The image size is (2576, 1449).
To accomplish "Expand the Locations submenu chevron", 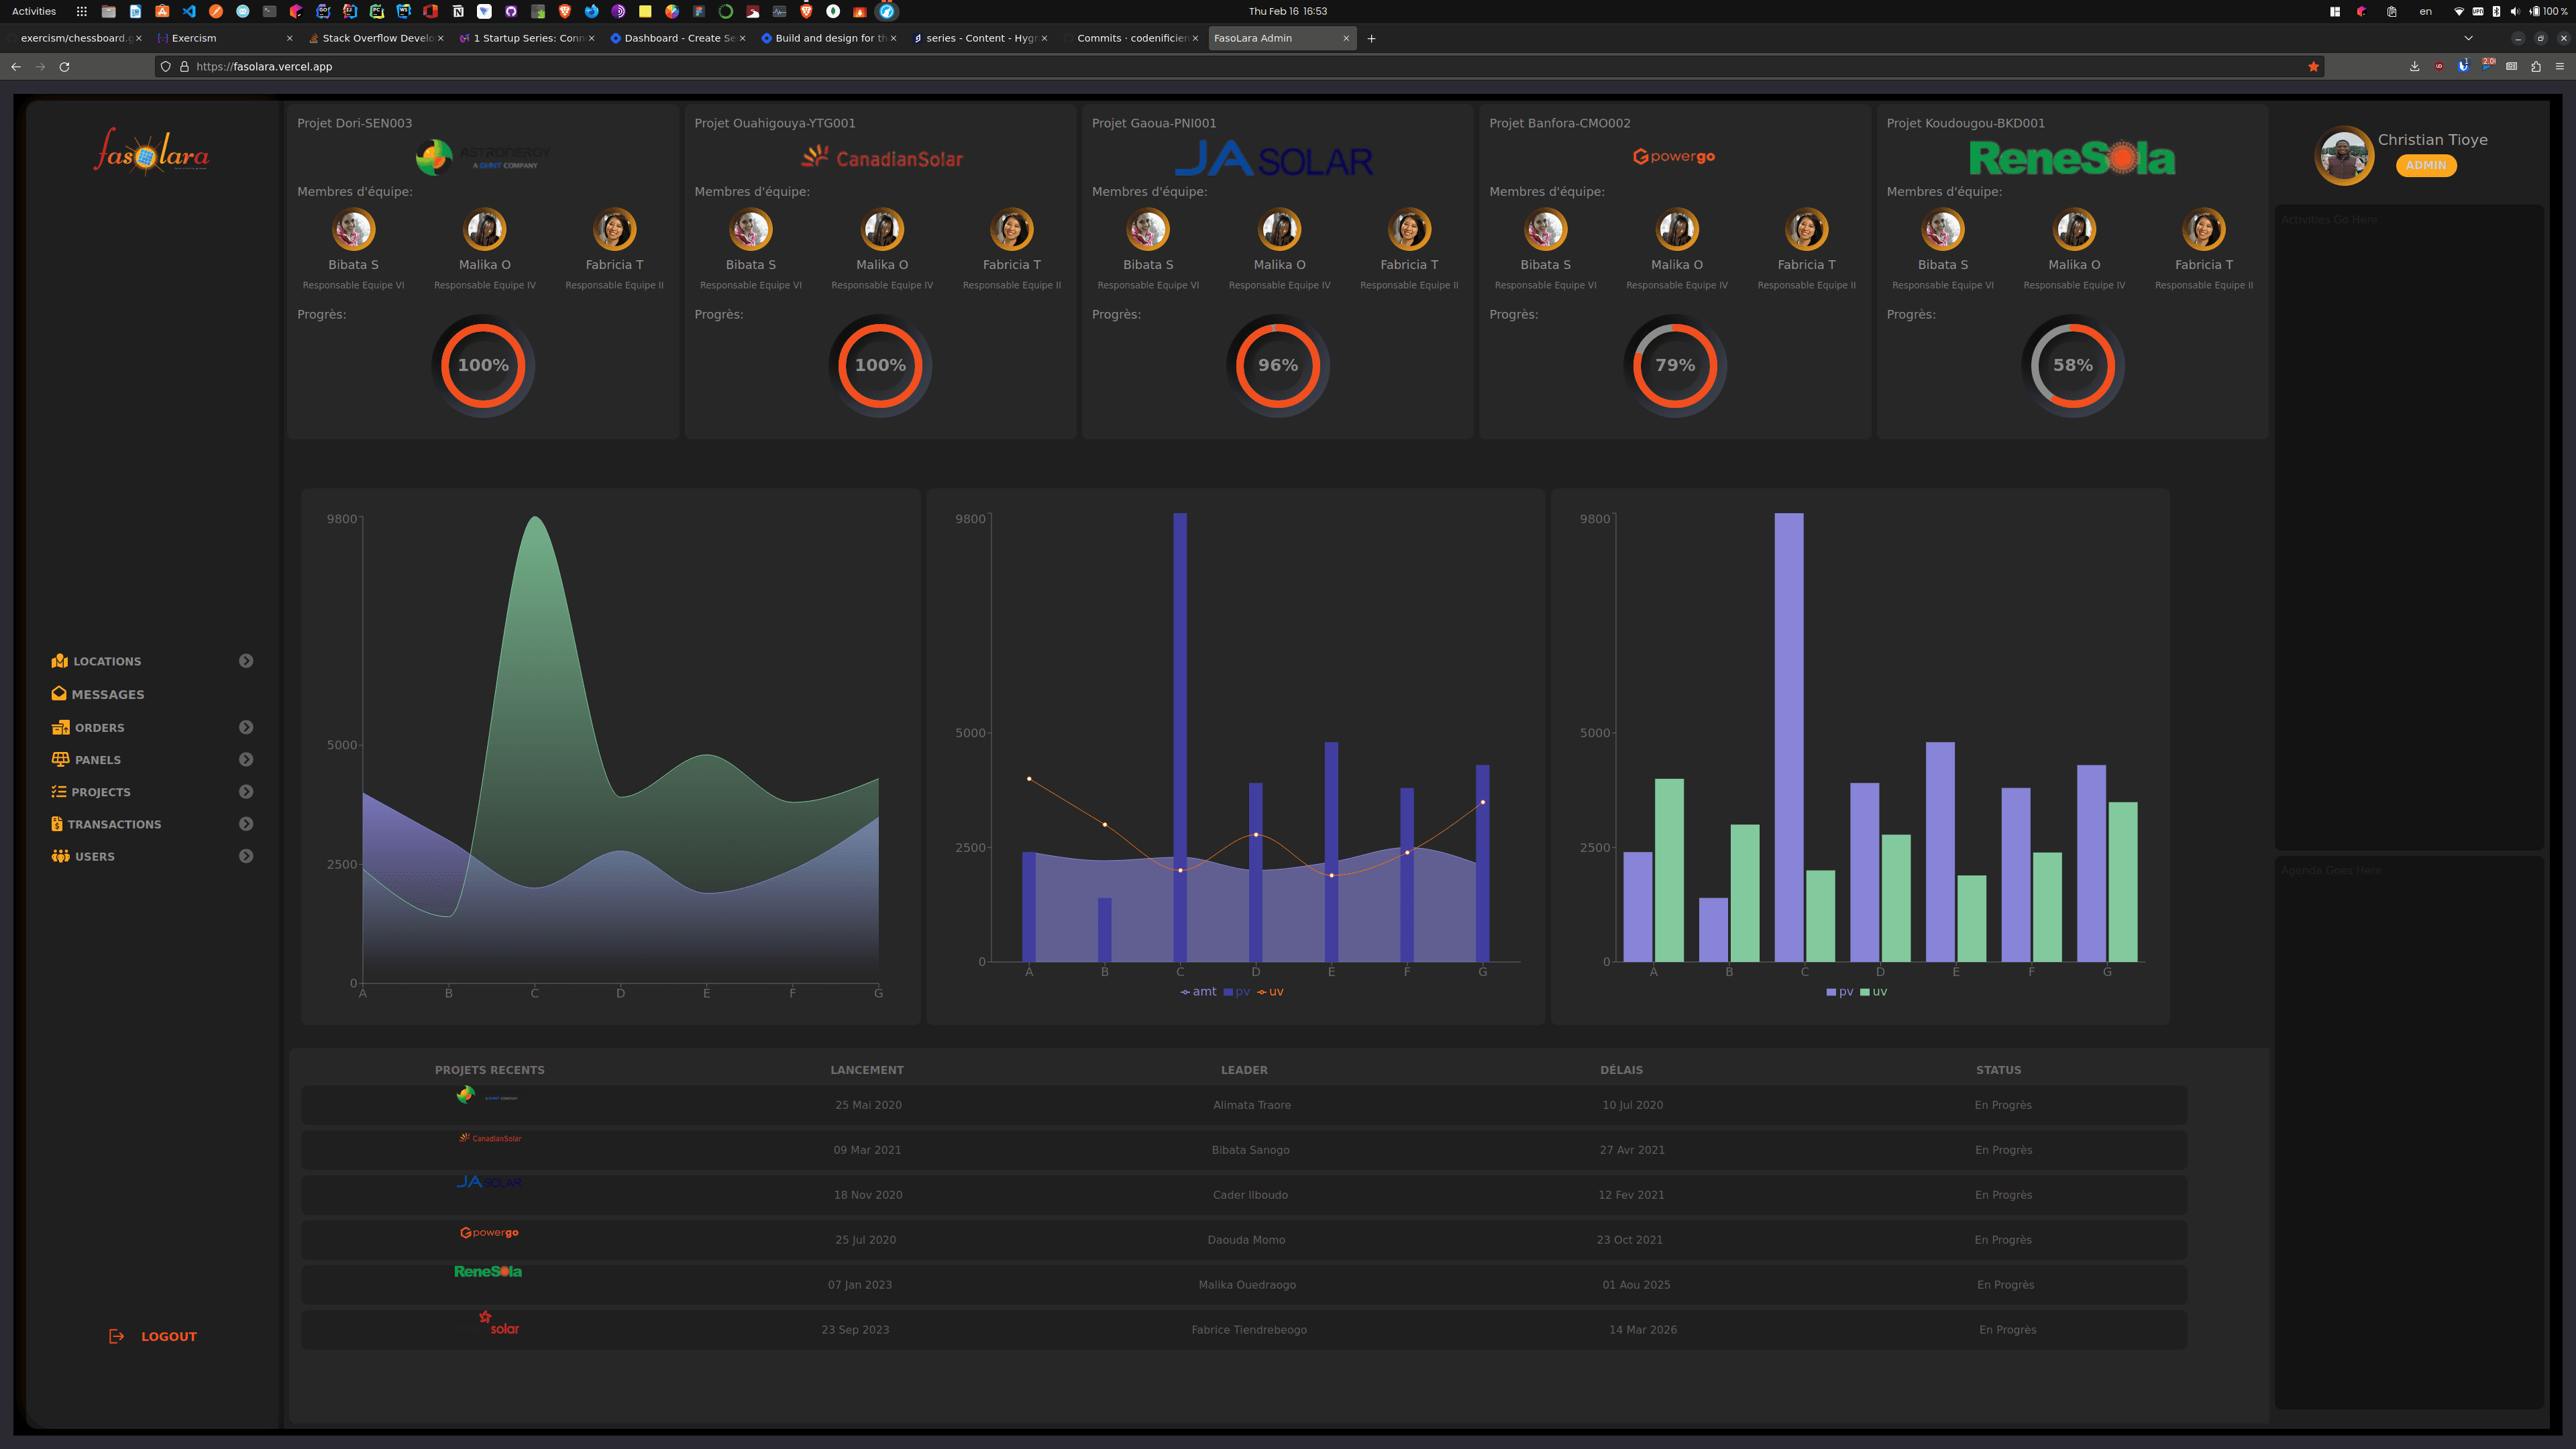I will point(246,661).
